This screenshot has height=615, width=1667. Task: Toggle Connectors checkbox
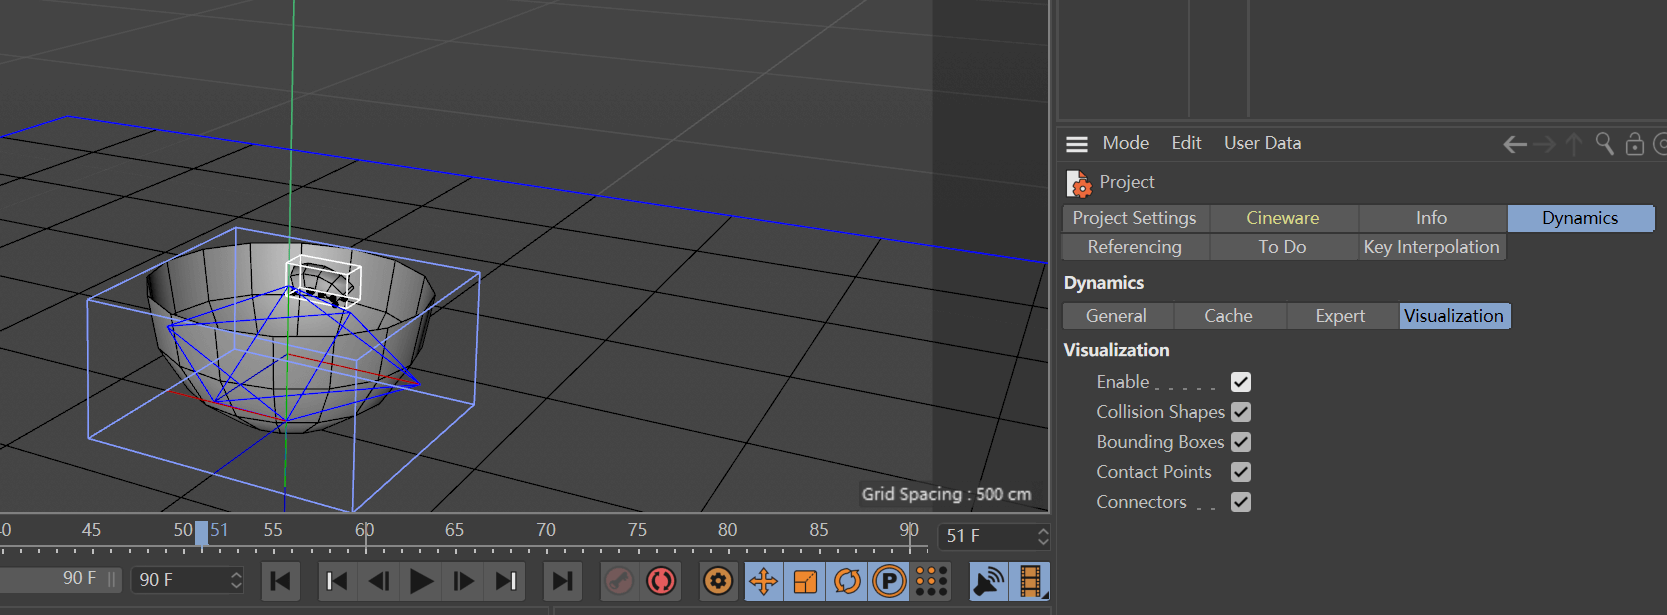[x=1241, y=502]
